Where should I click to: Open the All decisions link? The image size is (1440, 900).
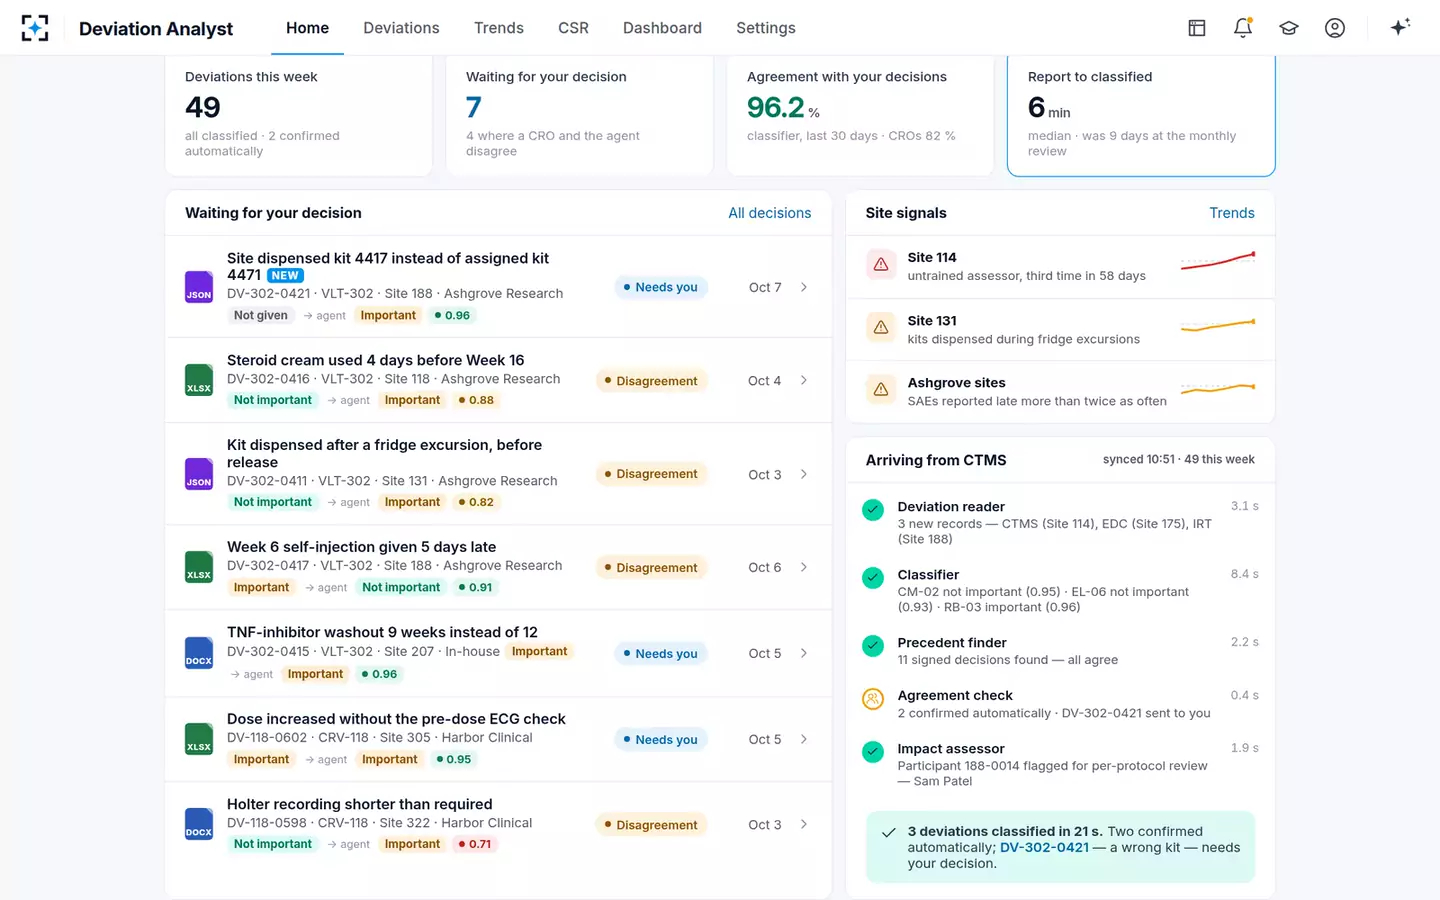(x=770, y=213)
